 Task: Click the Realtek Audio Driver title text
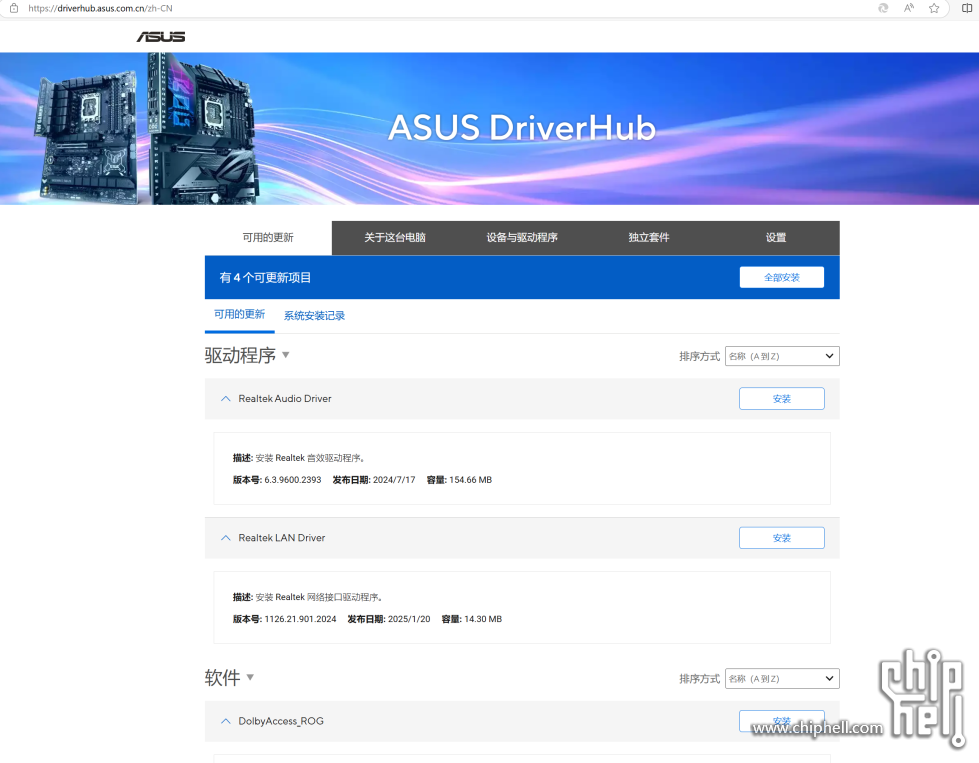pos(285,398)
